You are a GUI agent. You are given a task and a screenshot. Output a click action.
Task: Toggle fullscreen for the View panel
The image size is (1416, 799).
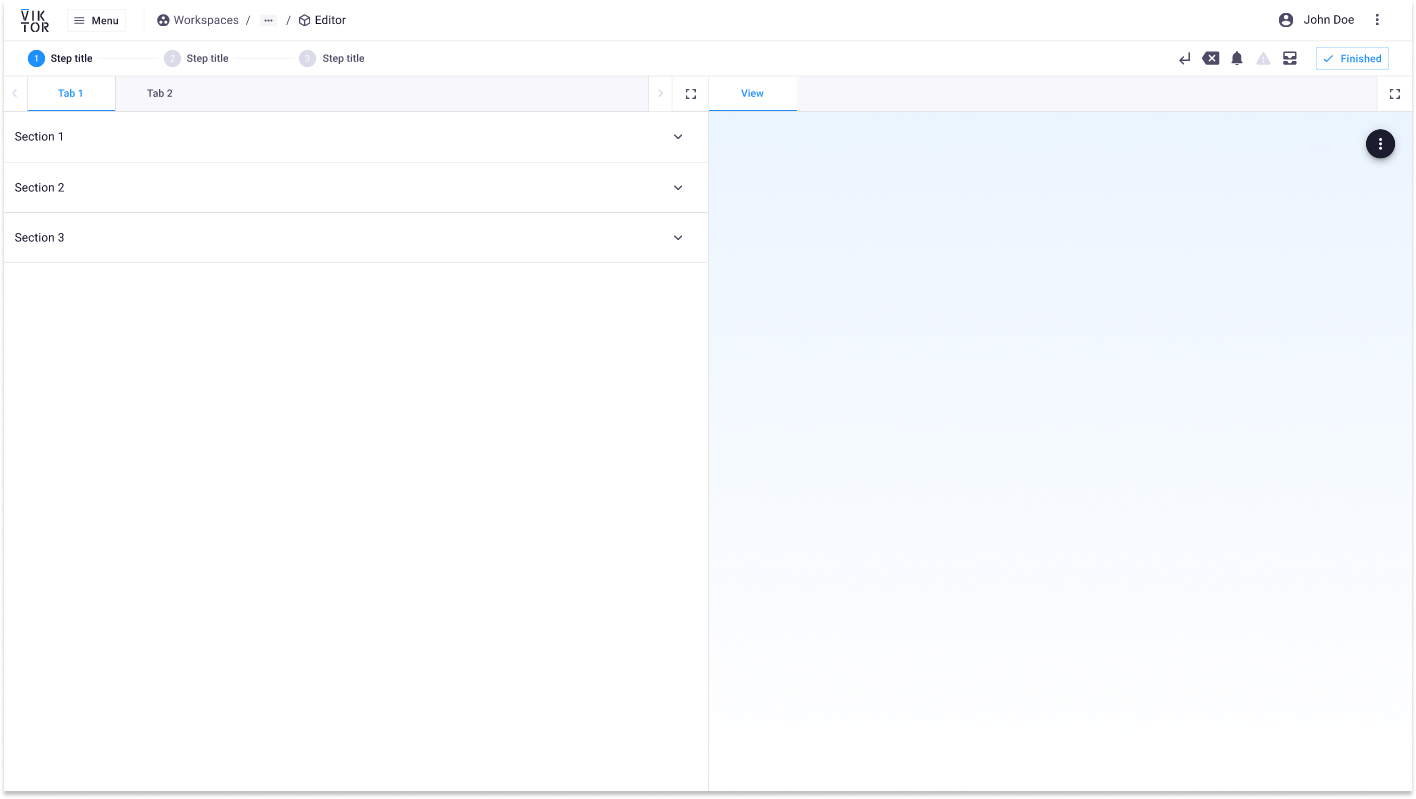click(x=1395, y=94)
